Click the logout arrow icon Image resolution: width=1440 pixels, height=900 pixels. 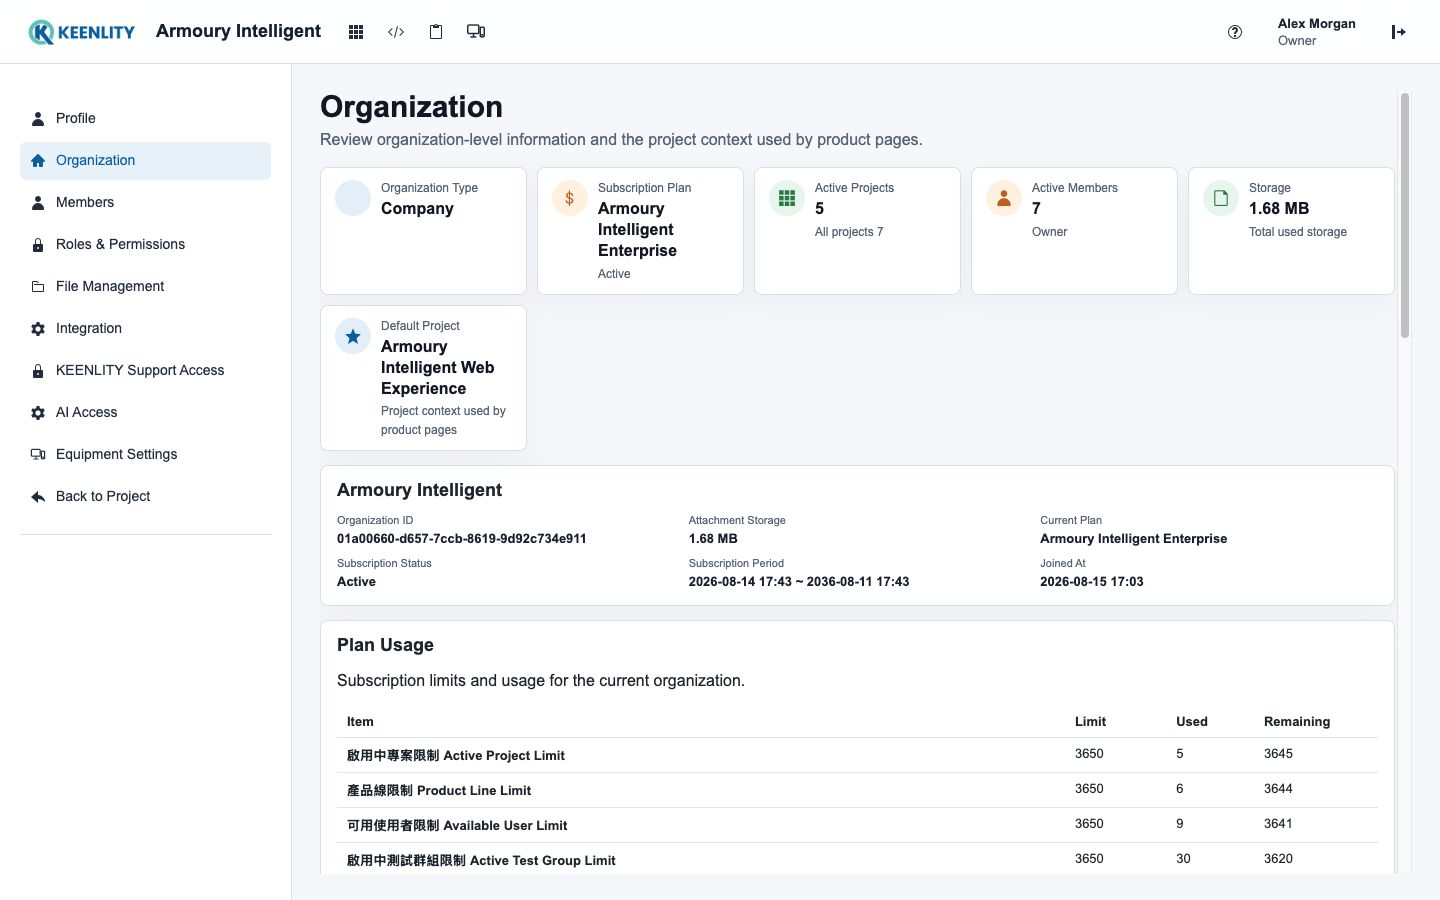pyautogui.click(x=1399, y=32)
